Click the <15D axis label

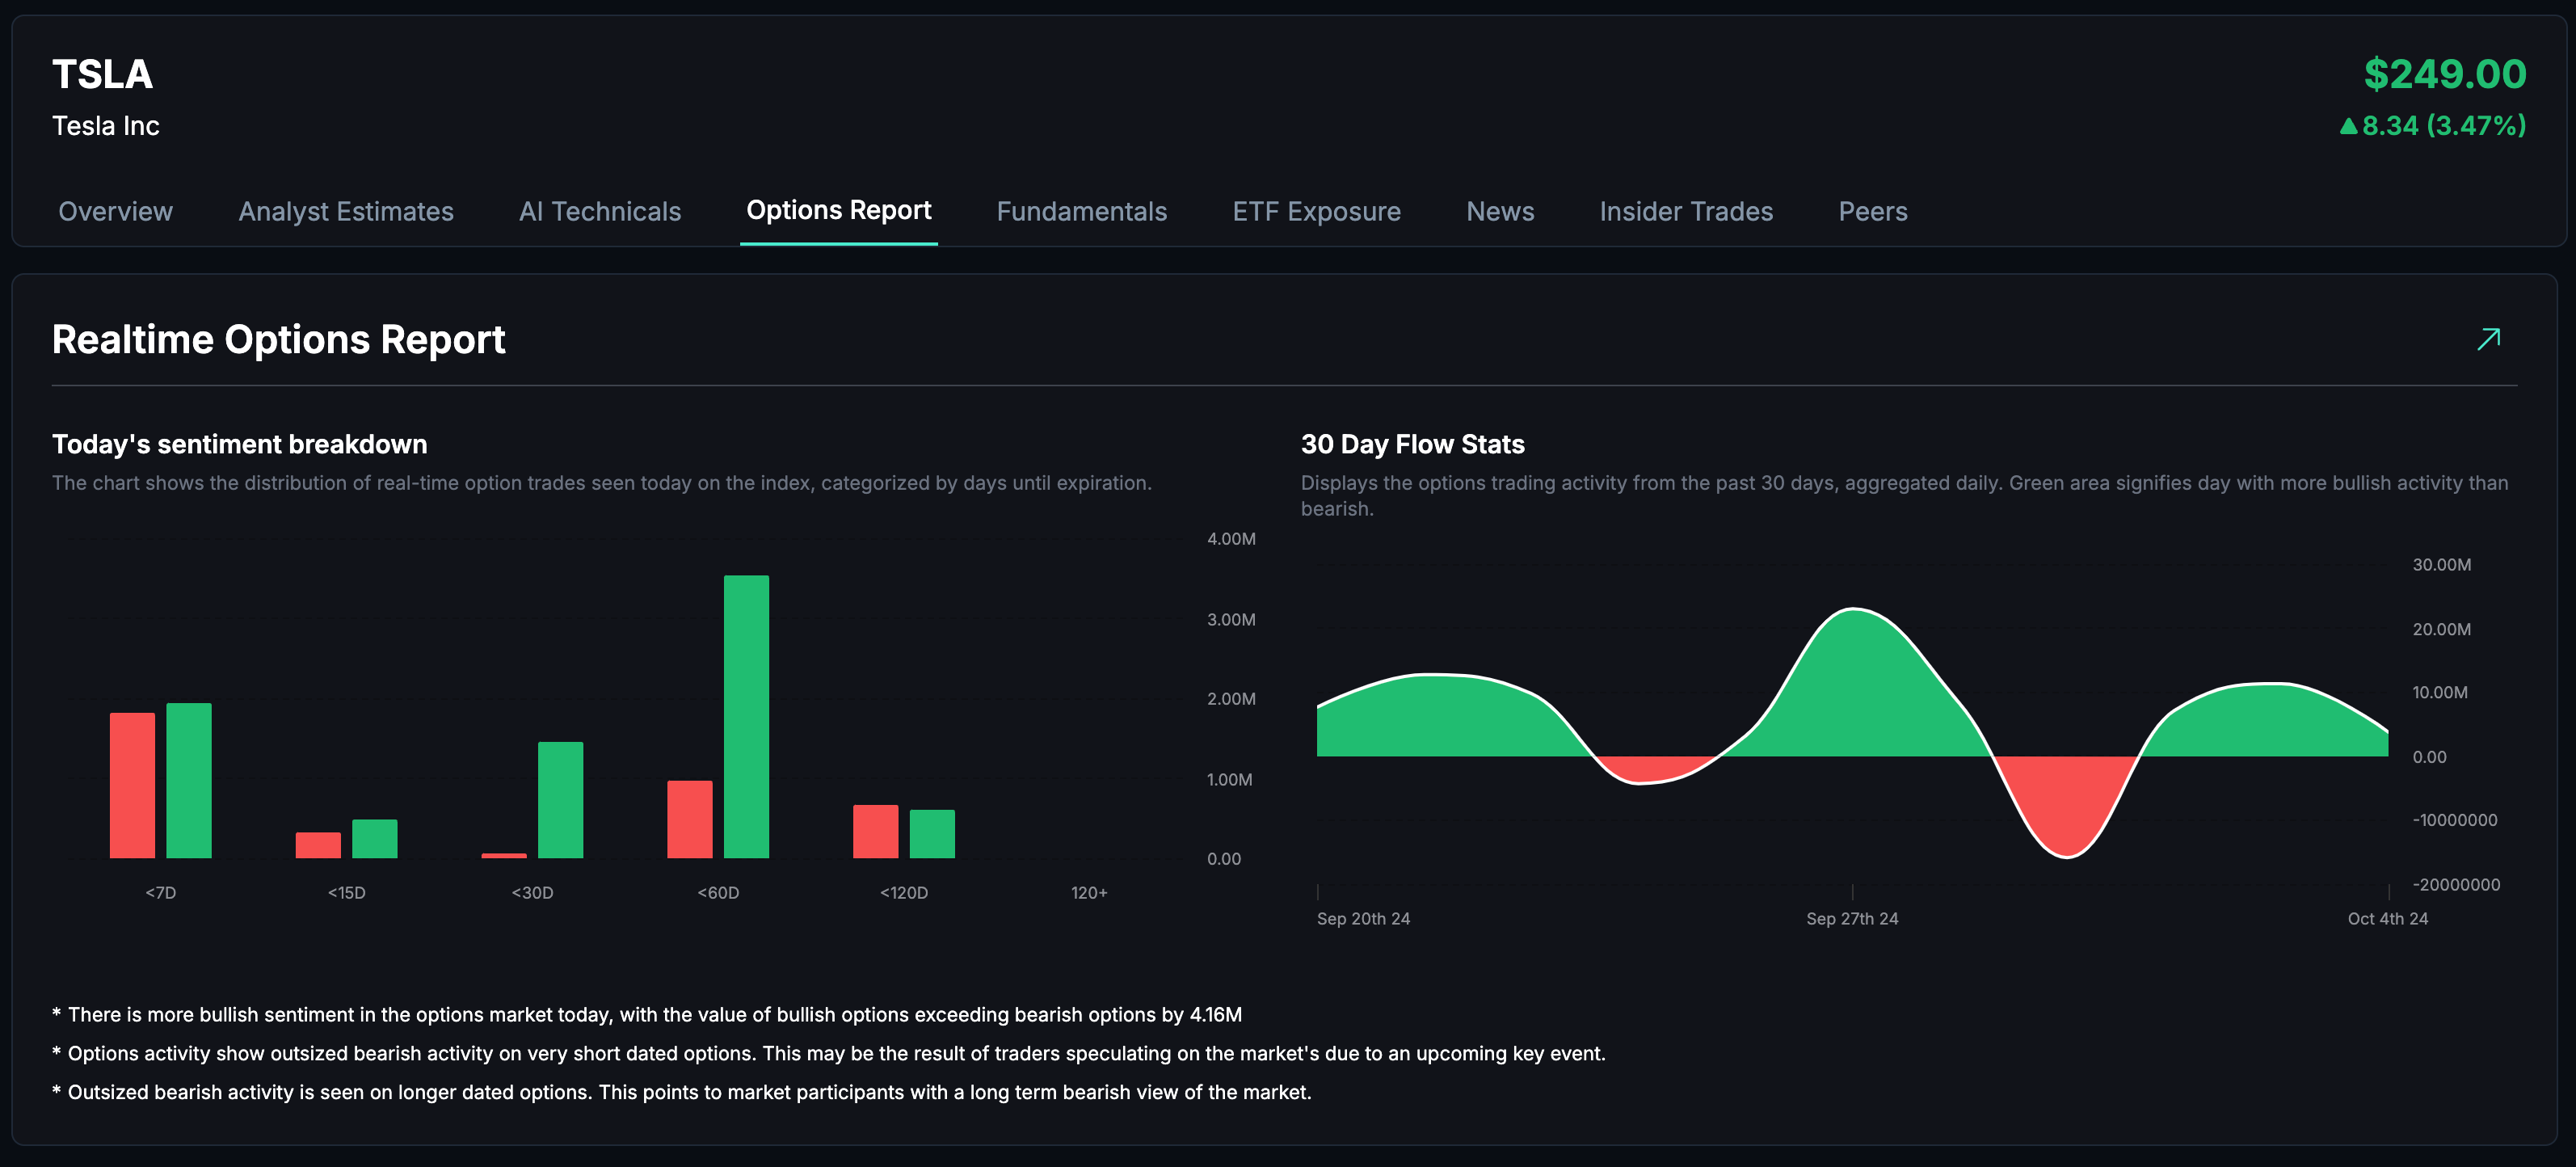(x=347, y=893)
